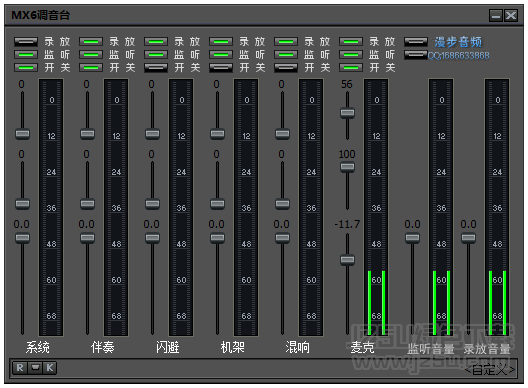Click the R button in bottom bar
Viewport: 528px width, 388px height.
click(20, 367)
